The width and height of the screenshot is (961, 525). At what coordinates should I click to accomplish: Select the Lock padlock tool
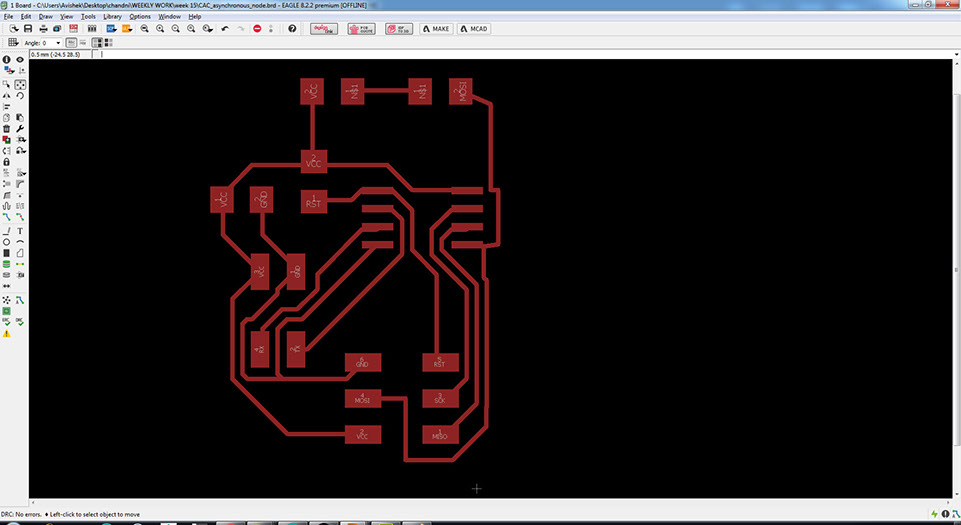pos(6,162)
